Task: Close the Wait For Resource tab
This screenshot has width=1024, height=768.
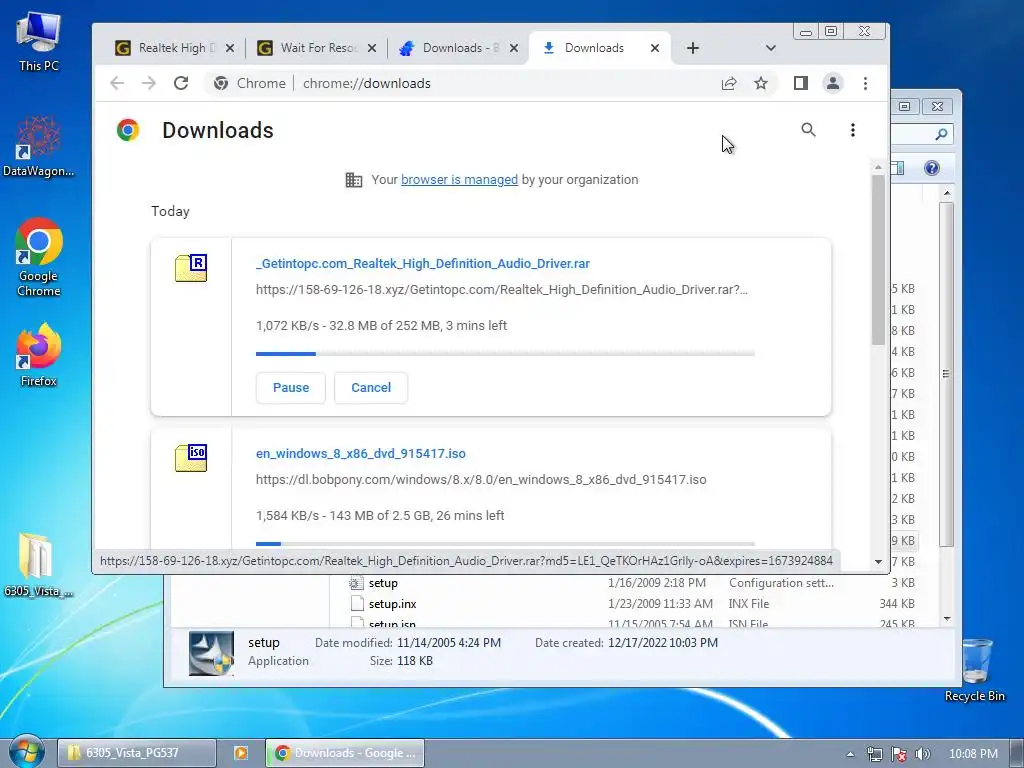Action: [x=372, y=48]
